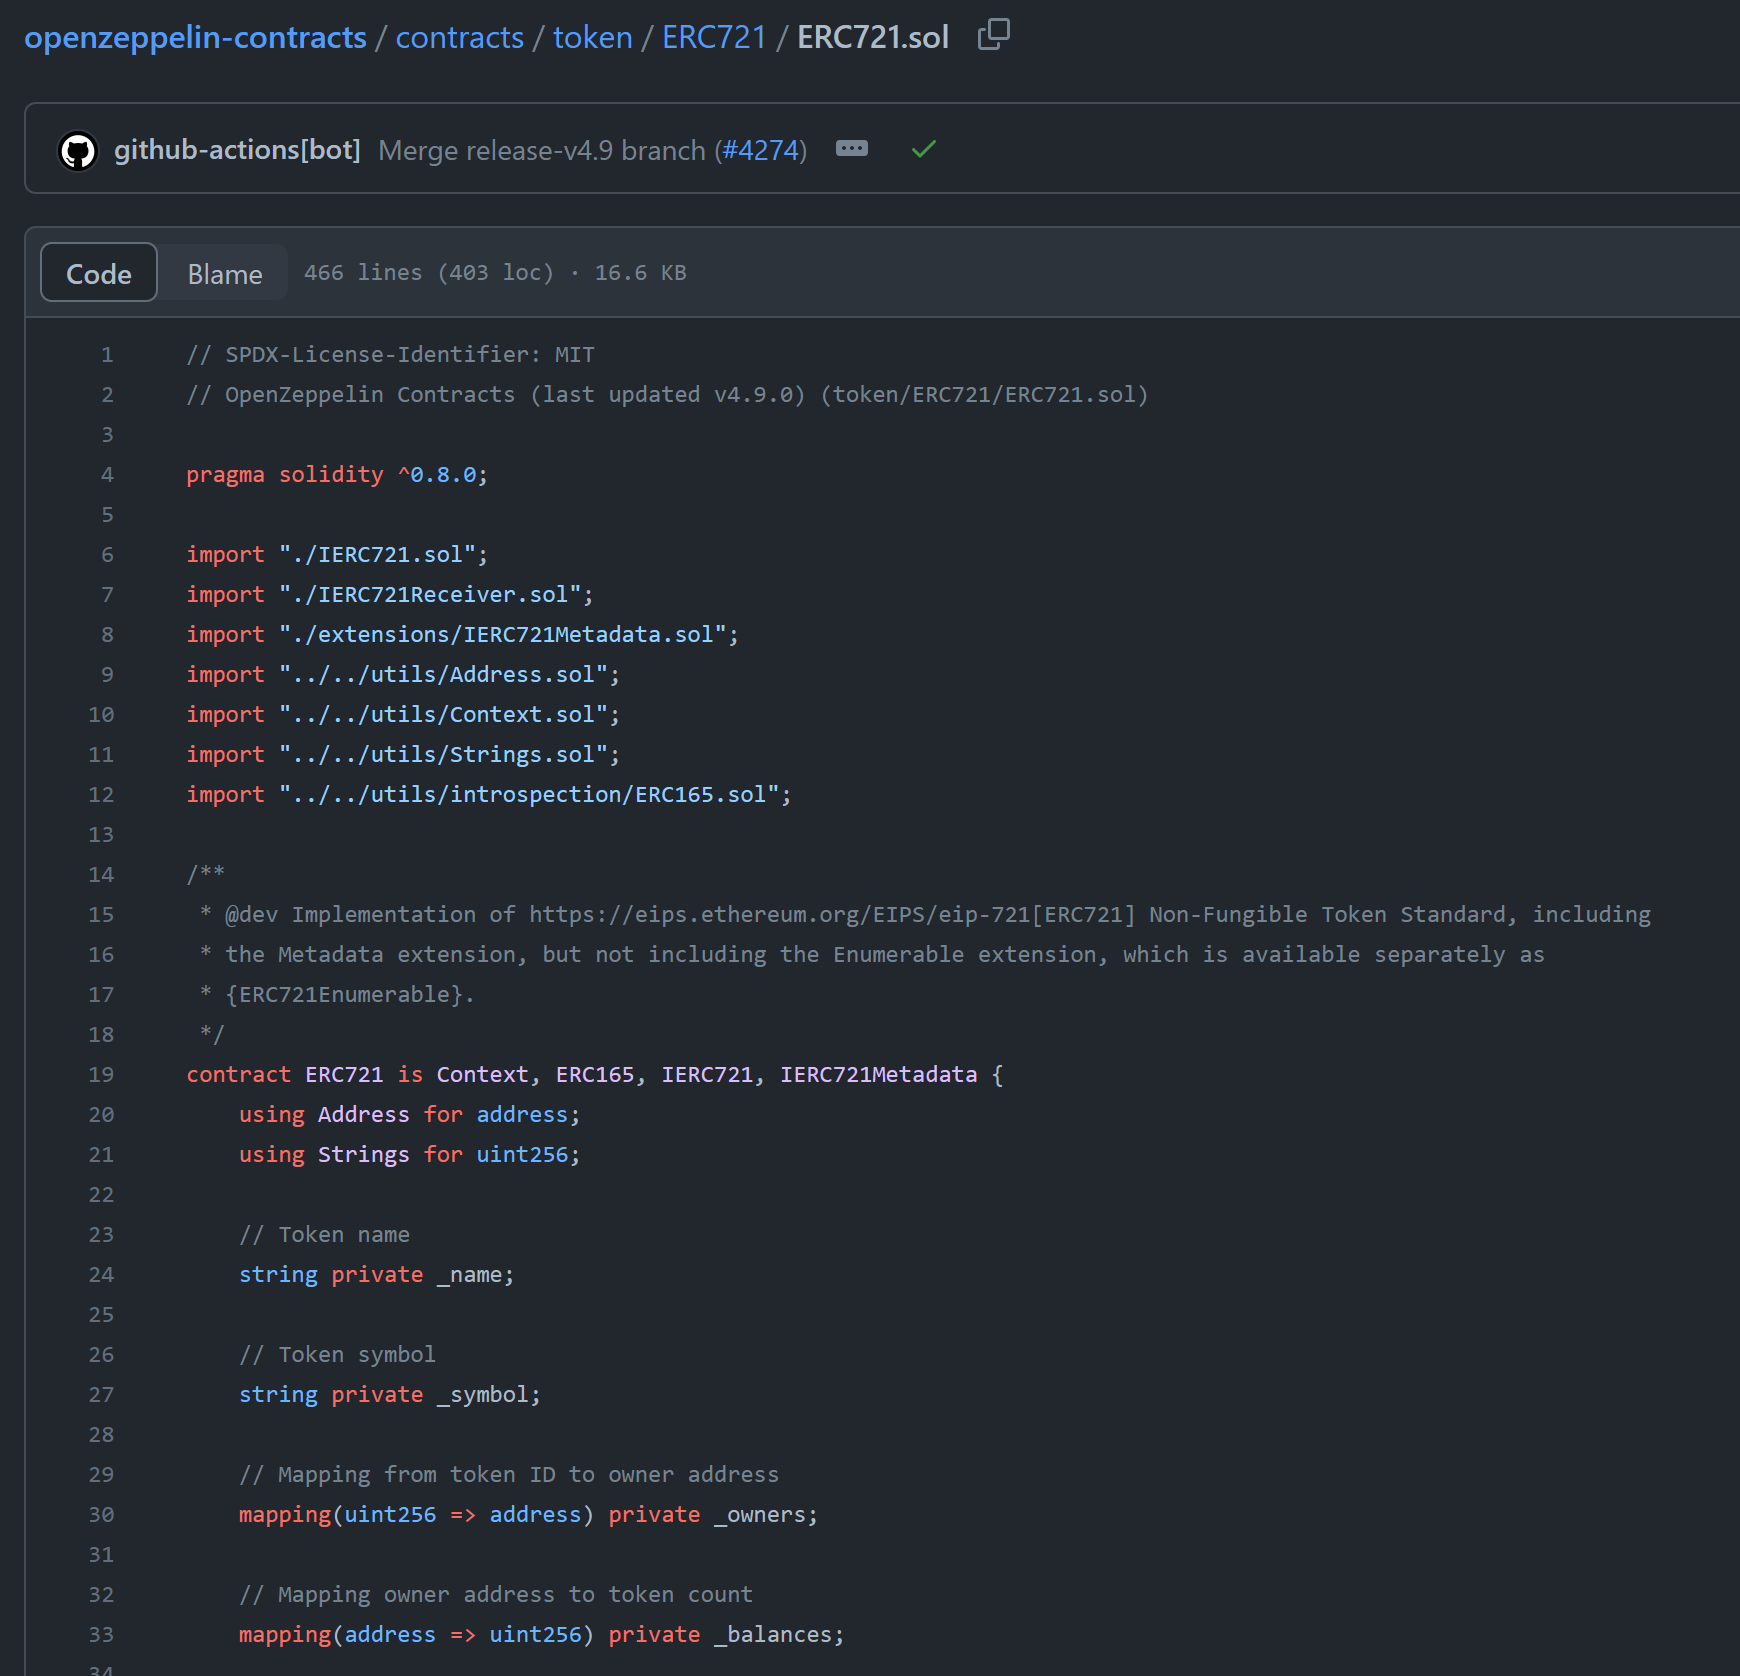1740x1676 pixels.
Task: View the Merge release-v4.9 branch commit
Action: pyautogui.click(x=541, y=150)
